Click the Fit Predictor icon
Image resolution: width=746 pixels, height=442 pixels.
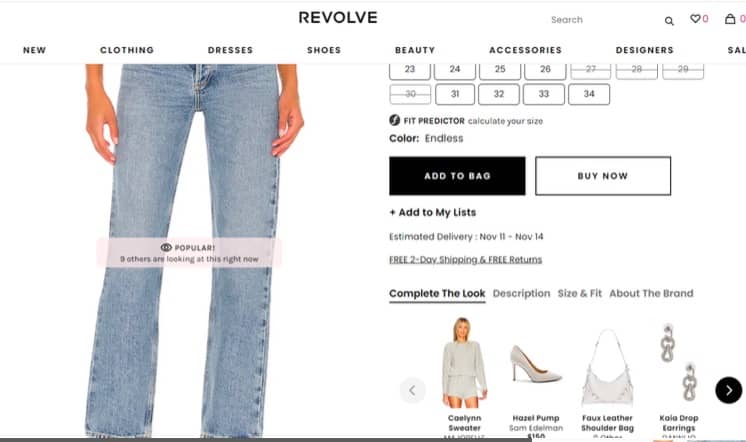pyautogui.click(x=394, y=120)
